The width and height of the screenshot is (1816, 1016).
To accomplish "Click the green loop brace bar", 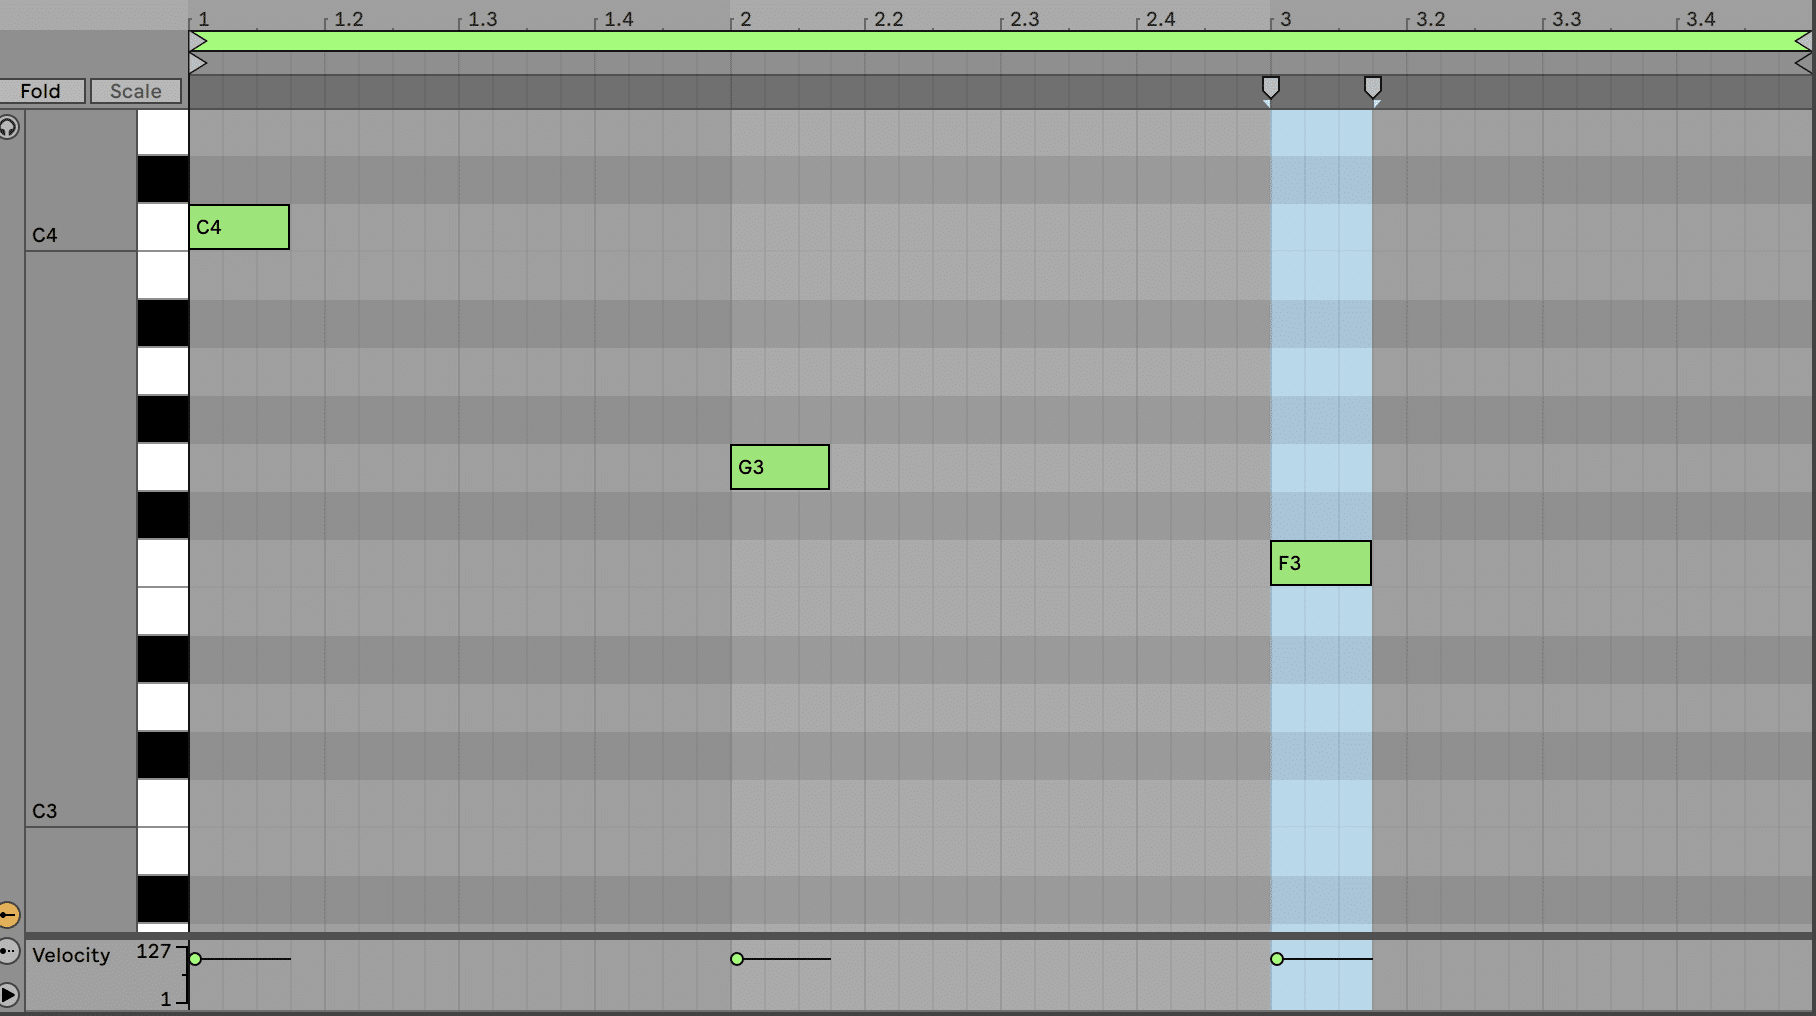I will 1000,41.
